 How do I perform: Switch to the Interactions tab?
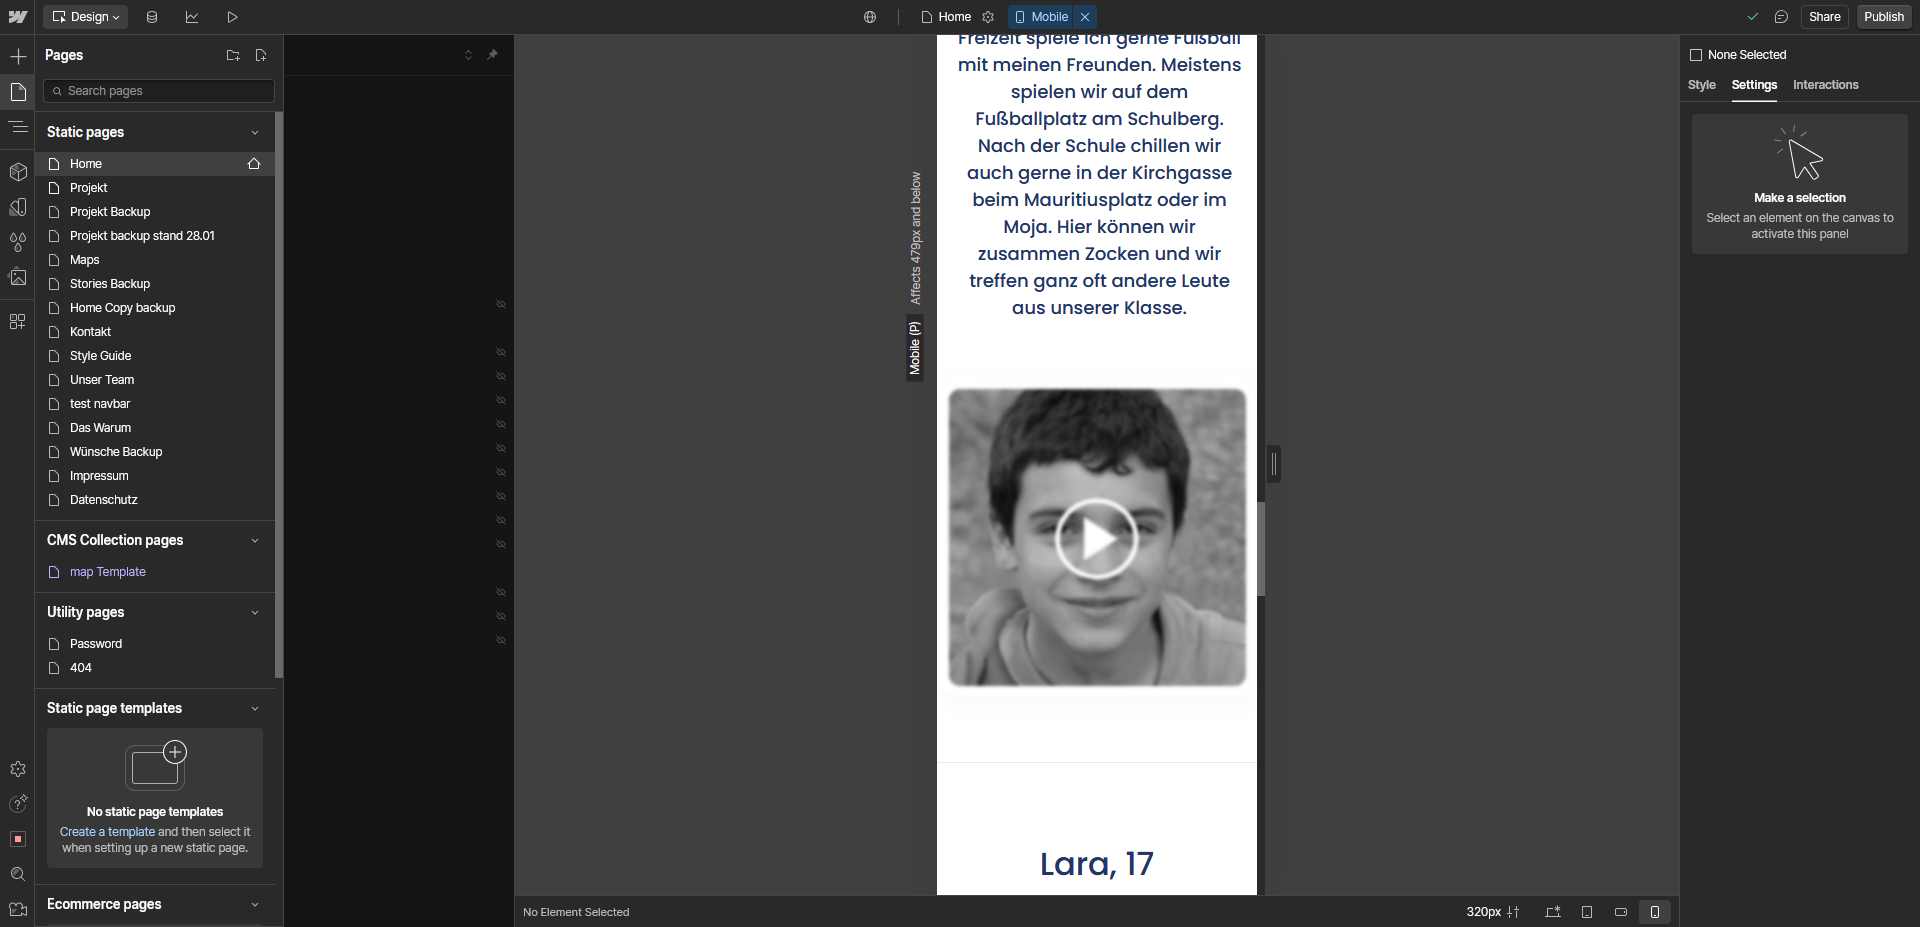pos(1825,85)
